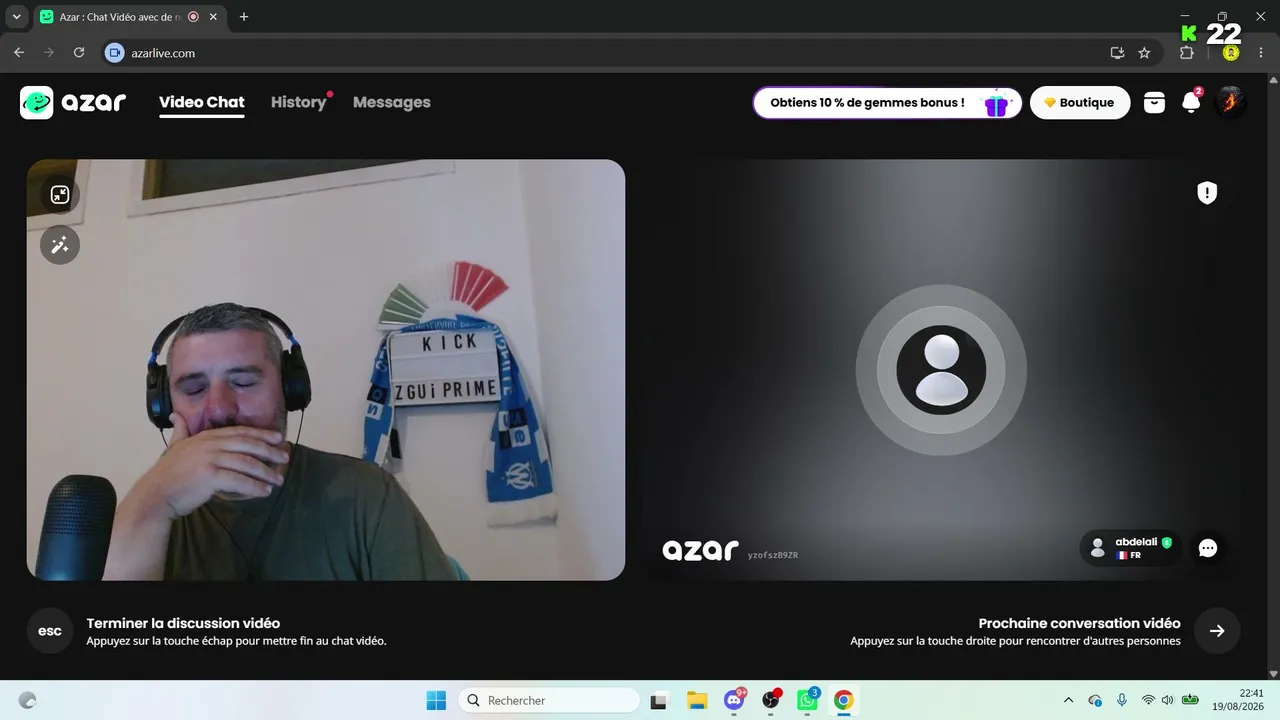Open the profile avatar menu

click(1230, 102)
